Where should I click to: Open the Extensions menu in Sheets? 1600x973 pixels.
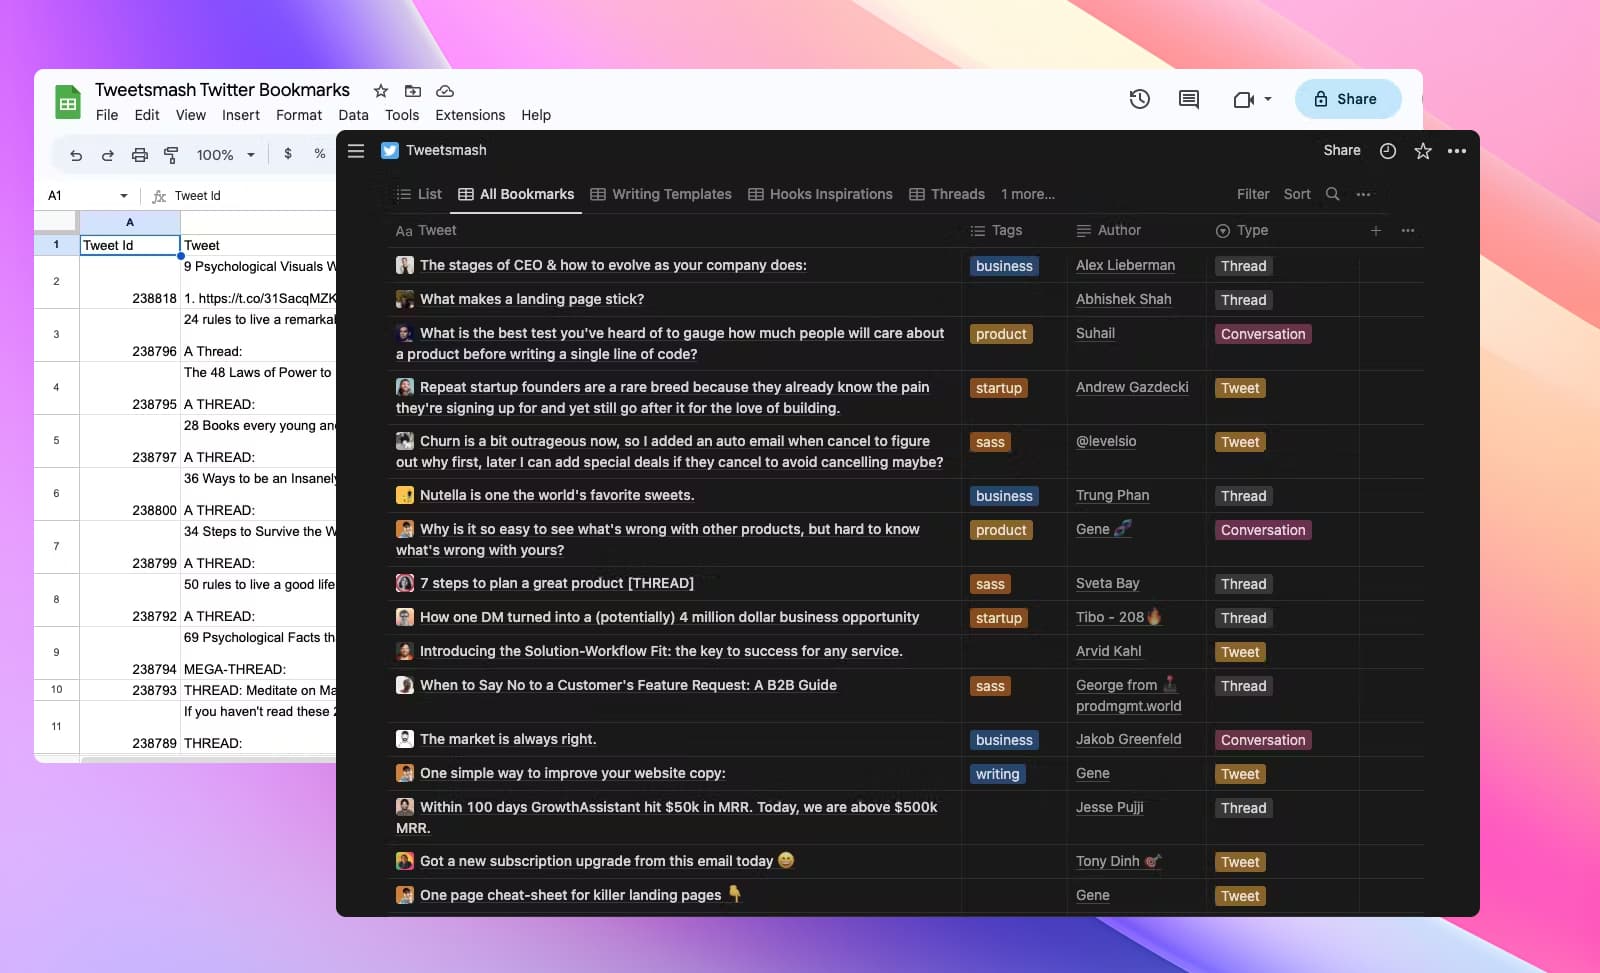click(469, 115)
